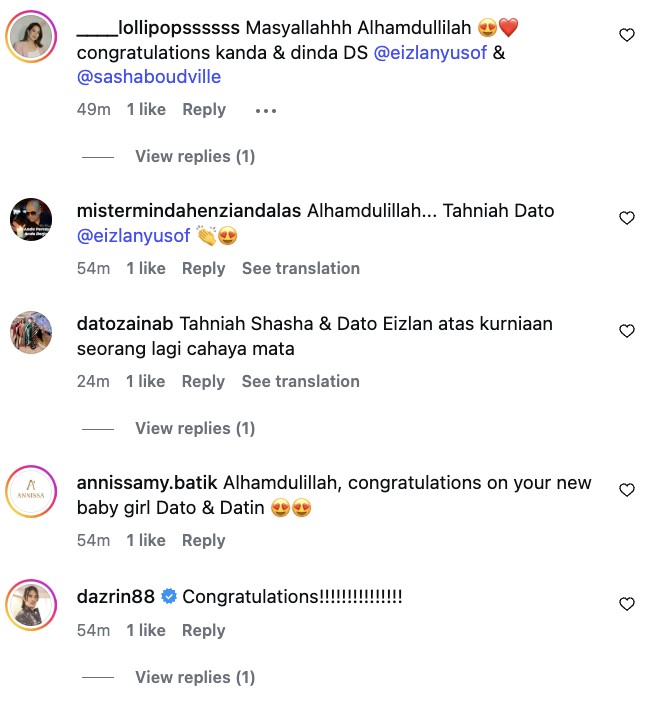646x702 pixels.
Task: Reply to mistermindahenziandalas comment
Action: coord(204,268)
